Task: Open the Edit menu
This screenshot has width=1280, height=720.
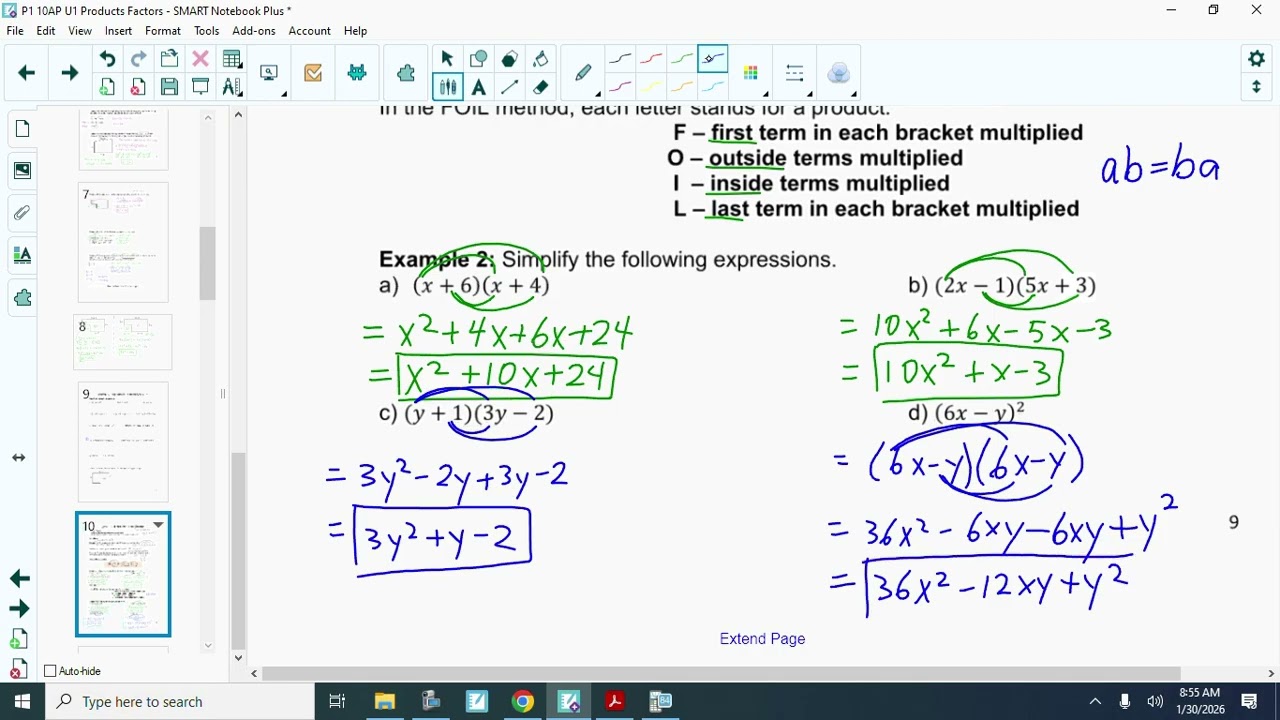Action: 46,31
